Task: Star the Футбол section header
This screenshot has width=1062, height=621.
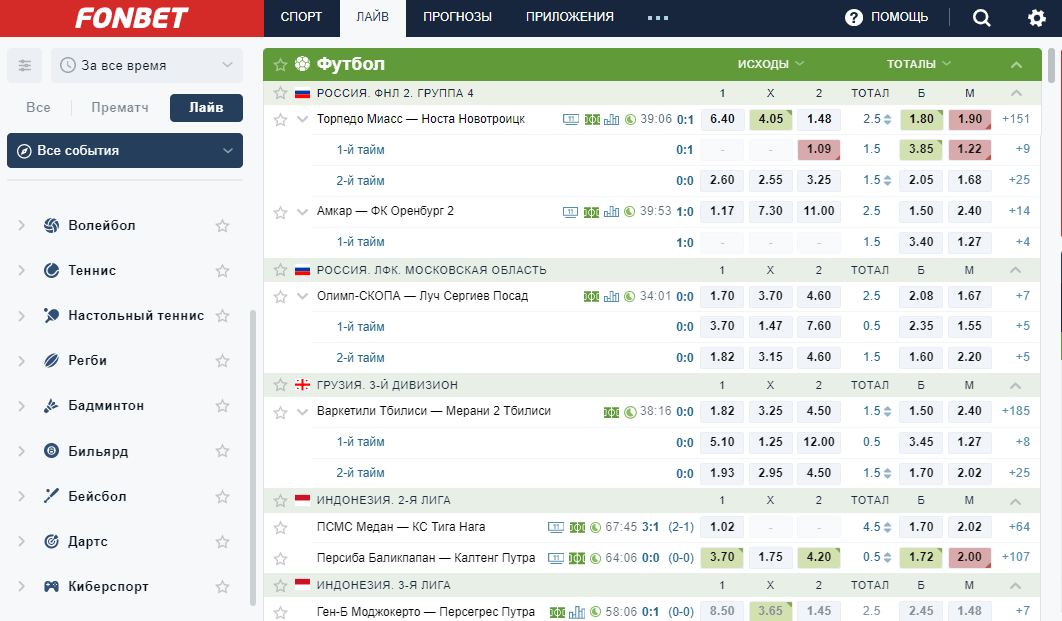Action: click(280, 64)
